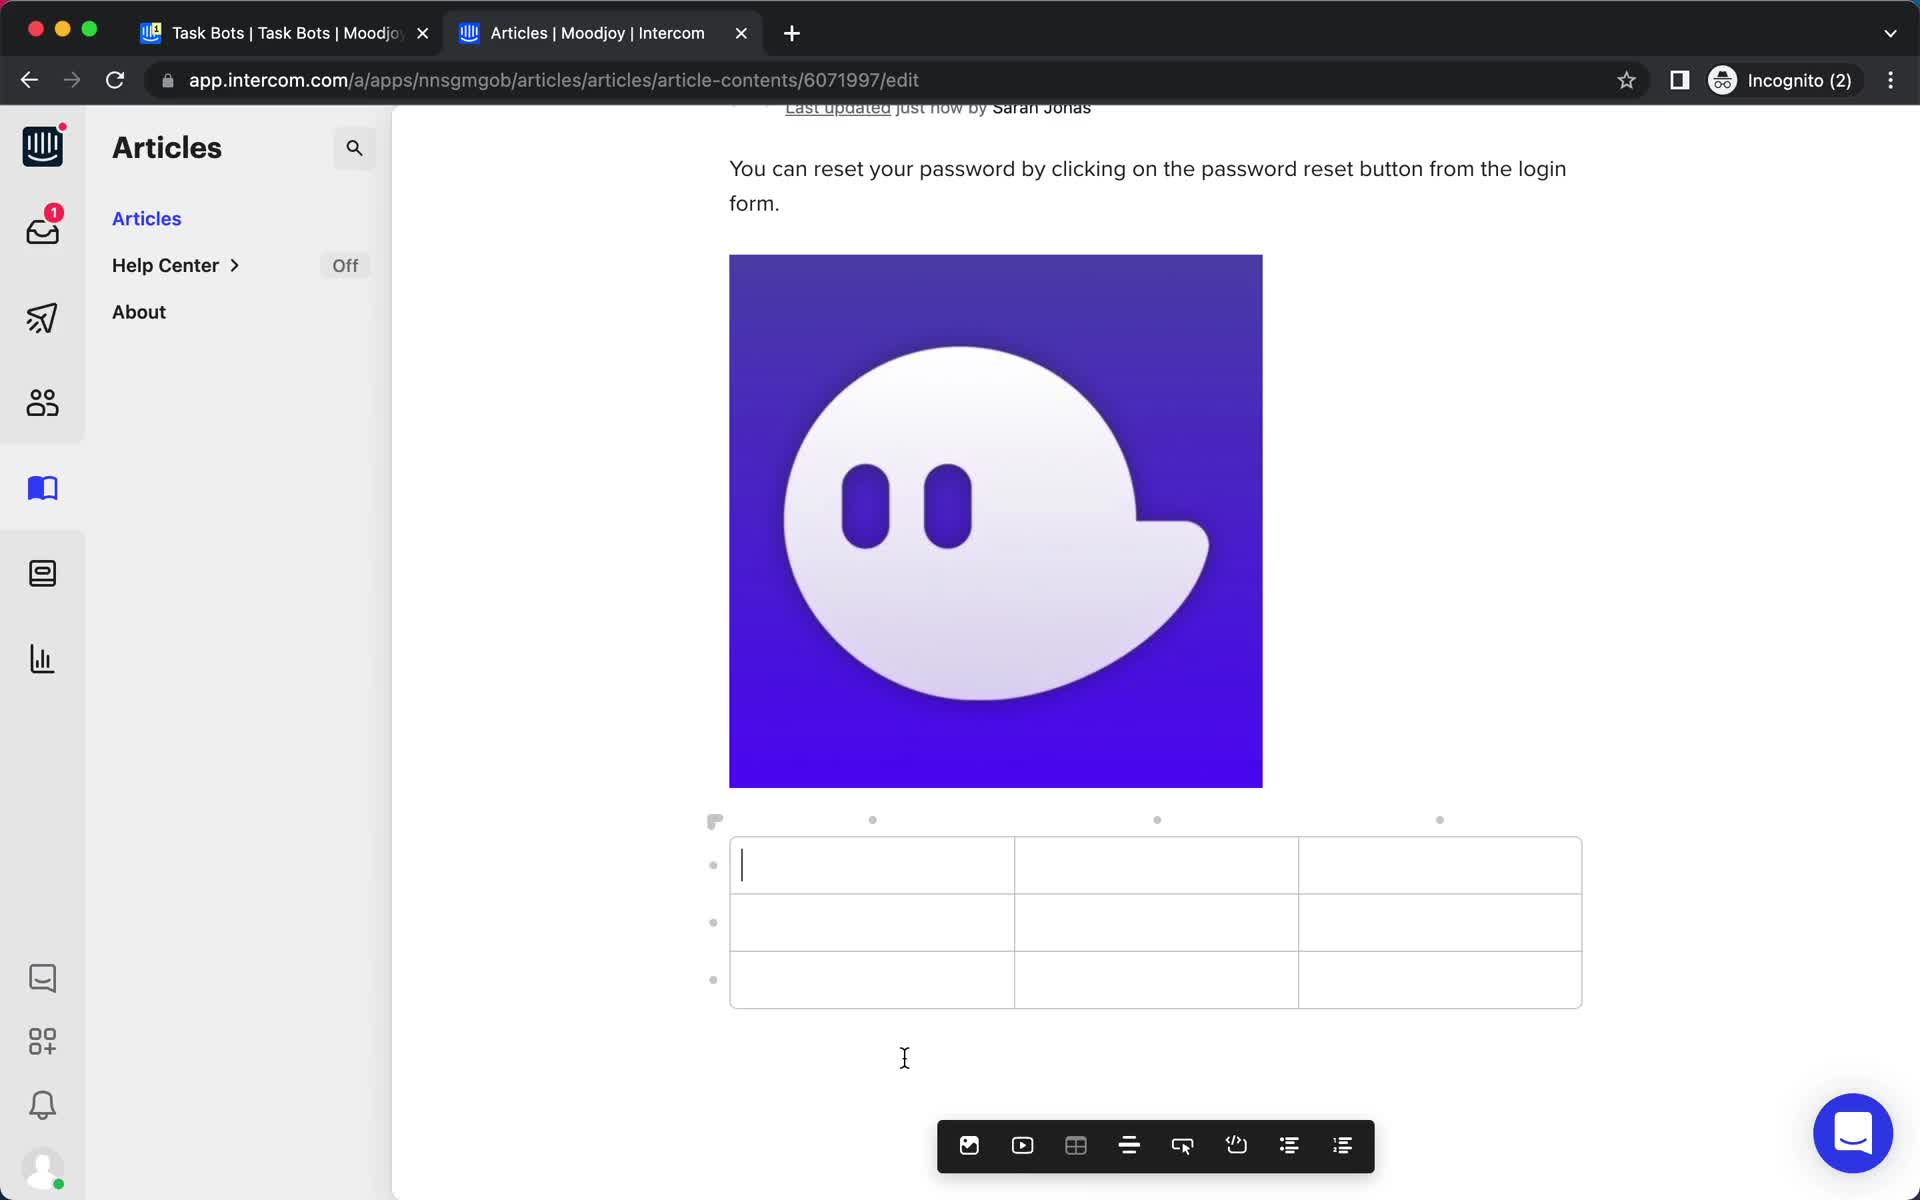Open the Intercom Messenger launcher bubble
Image resolution: width=1920 pixels, height=1200 pixels.
[x=1853, y=1133]
